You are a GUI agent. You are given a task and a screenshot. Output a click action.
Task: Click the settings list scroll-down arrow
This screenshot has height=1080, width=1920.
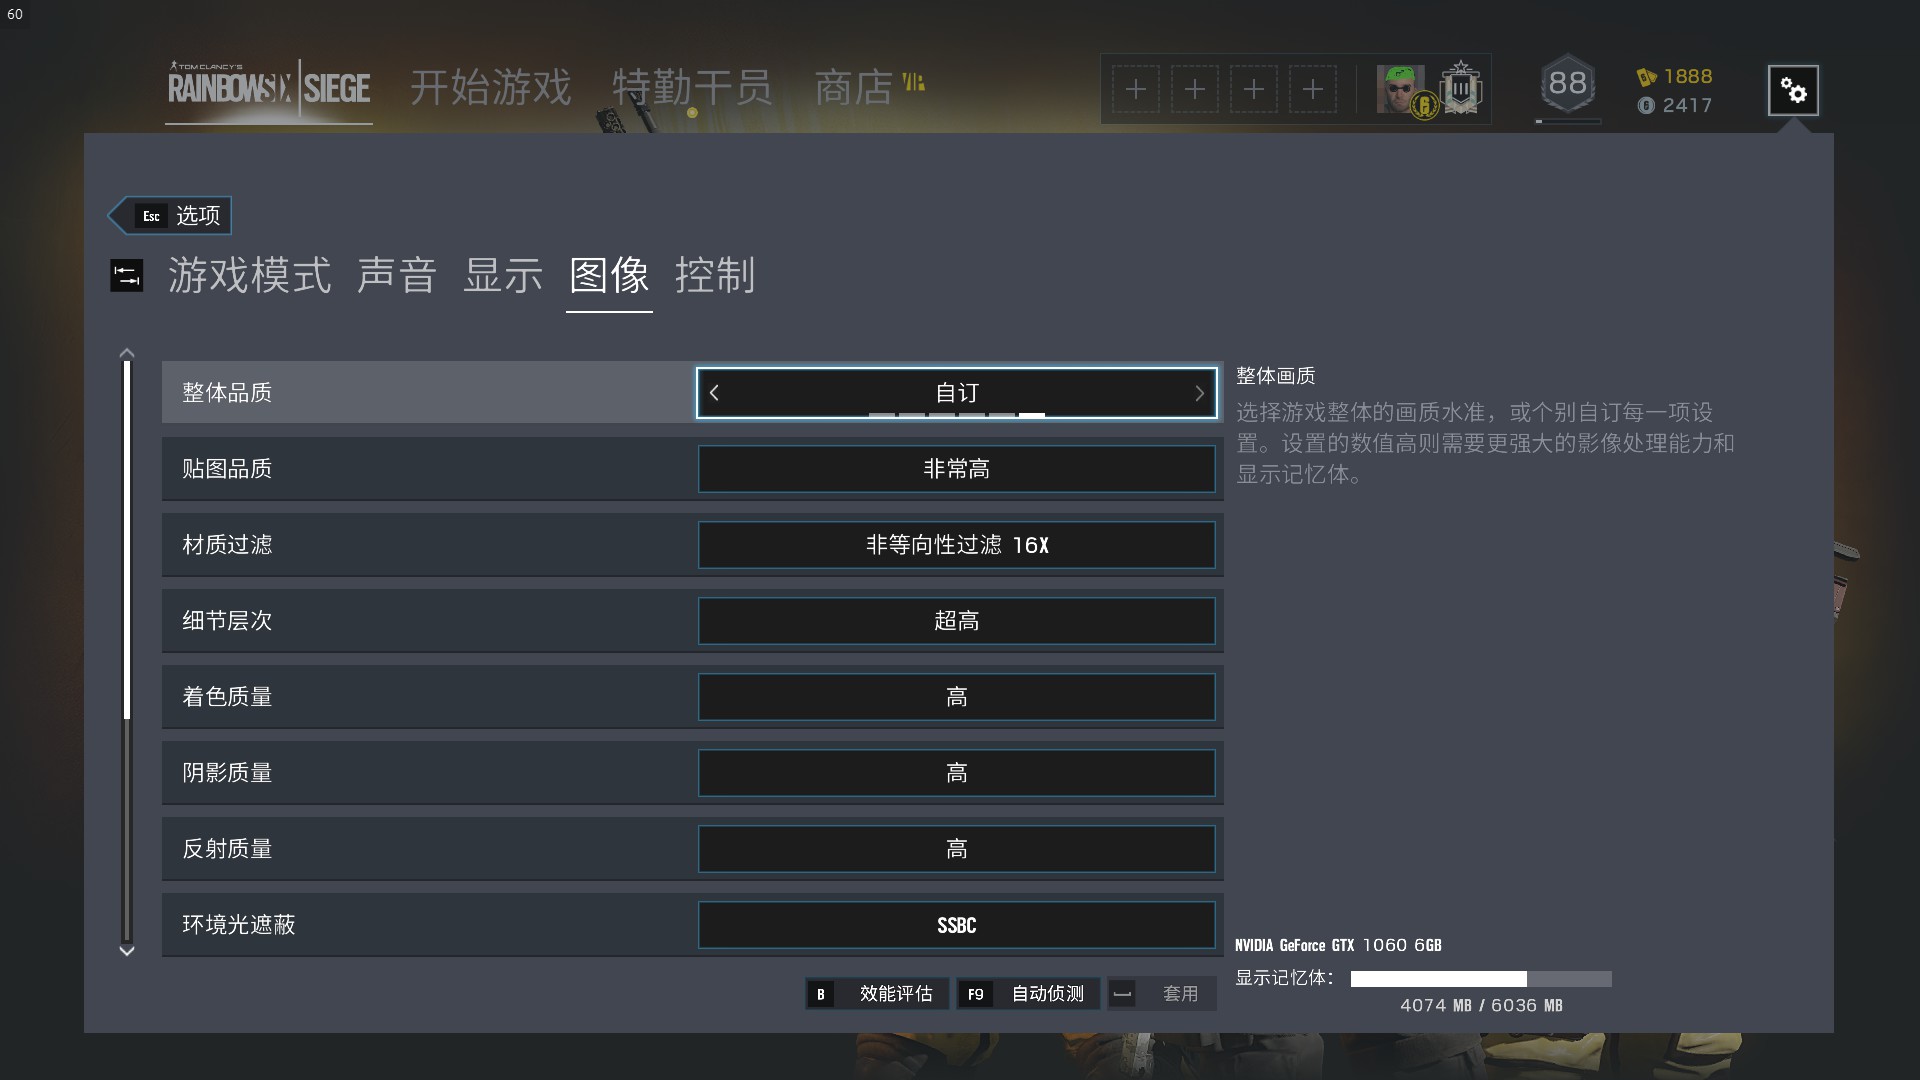[x=127, y=951]
